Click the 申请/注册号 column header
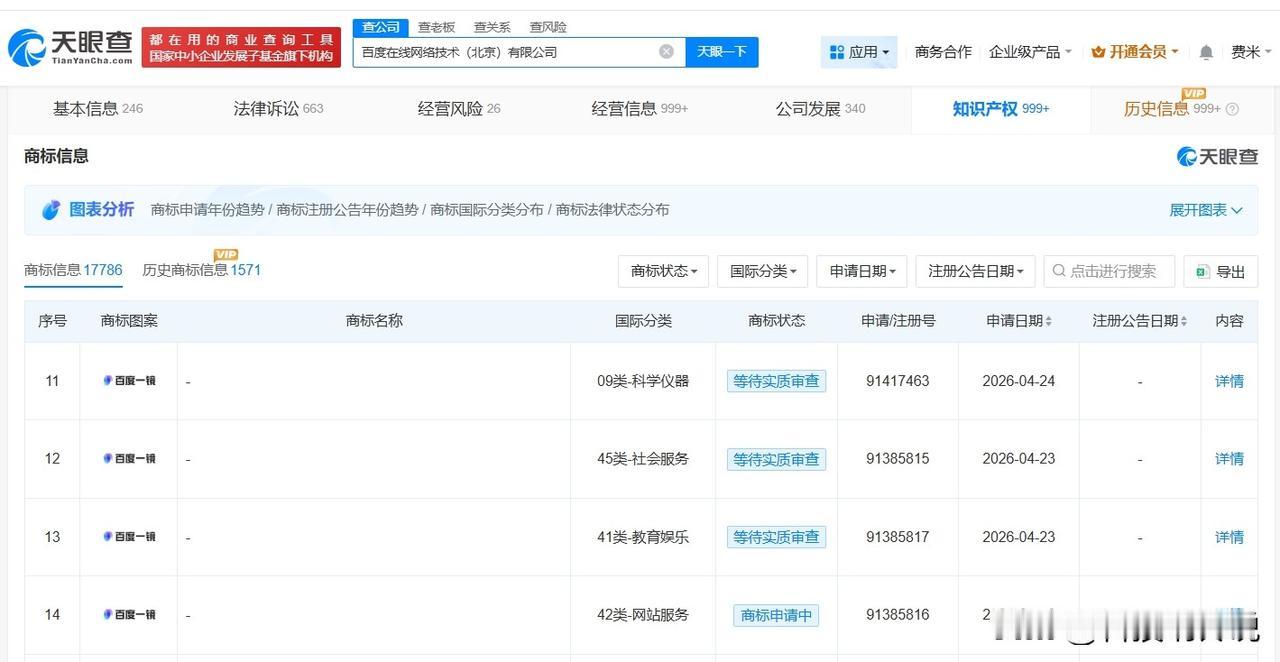The height and width of the screenshot is (662, 1280). [x=898, y=321]
